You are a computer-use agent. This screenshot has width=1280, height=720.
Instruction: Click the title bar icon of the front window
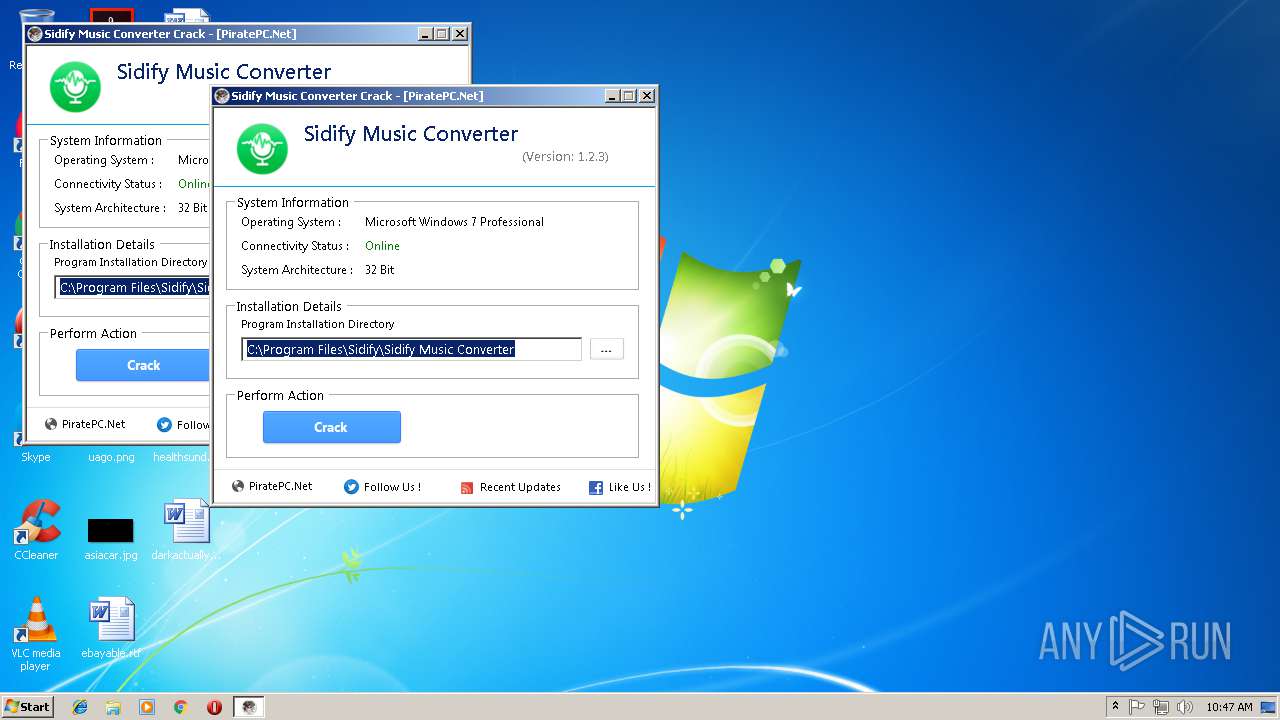click(x=222, y=96)
